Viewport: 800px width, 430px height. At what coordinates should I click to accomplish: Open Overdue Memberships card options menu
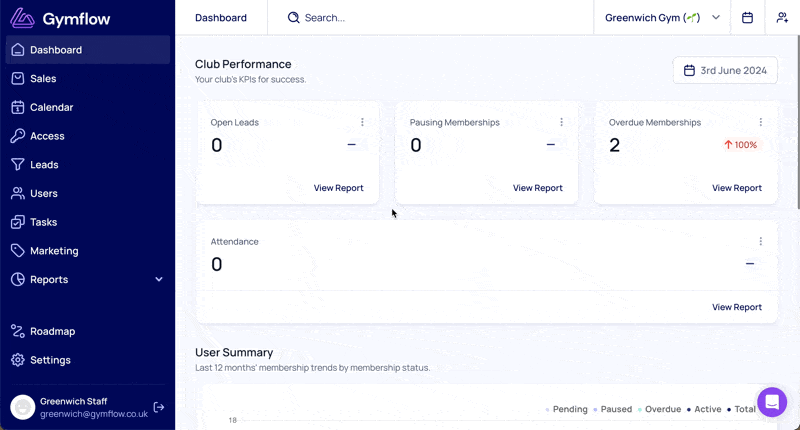click(x=760, y=122)
